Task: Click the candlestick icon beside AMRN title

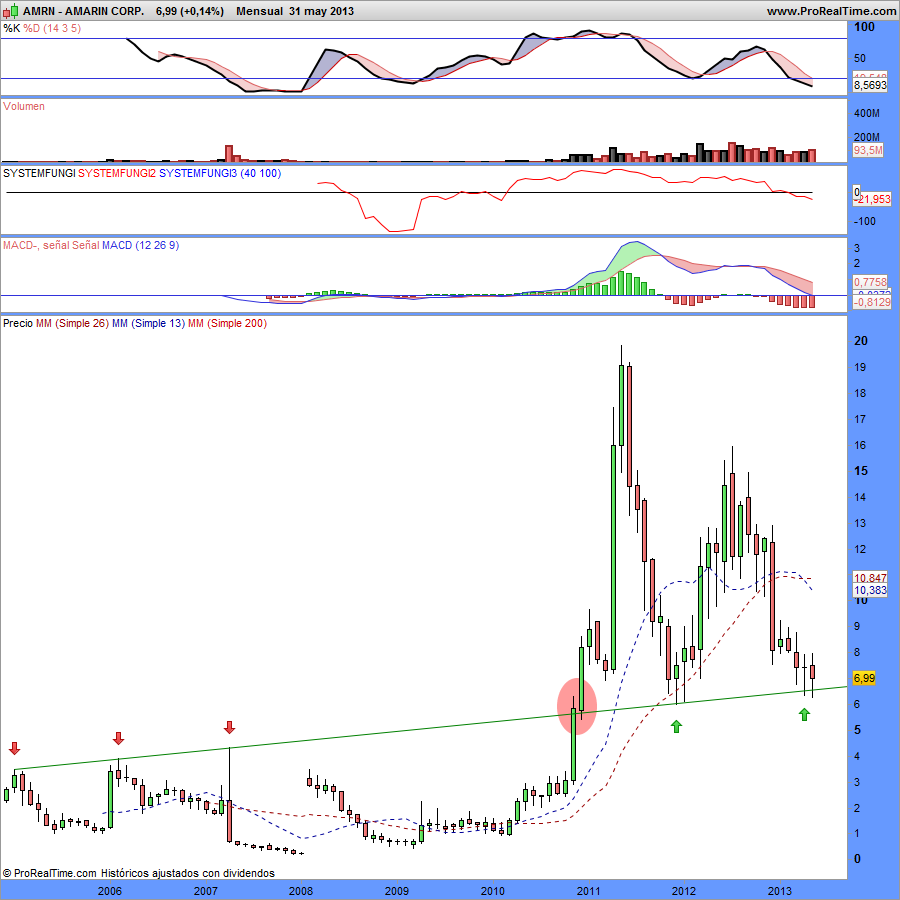Action: click(11, 11)
